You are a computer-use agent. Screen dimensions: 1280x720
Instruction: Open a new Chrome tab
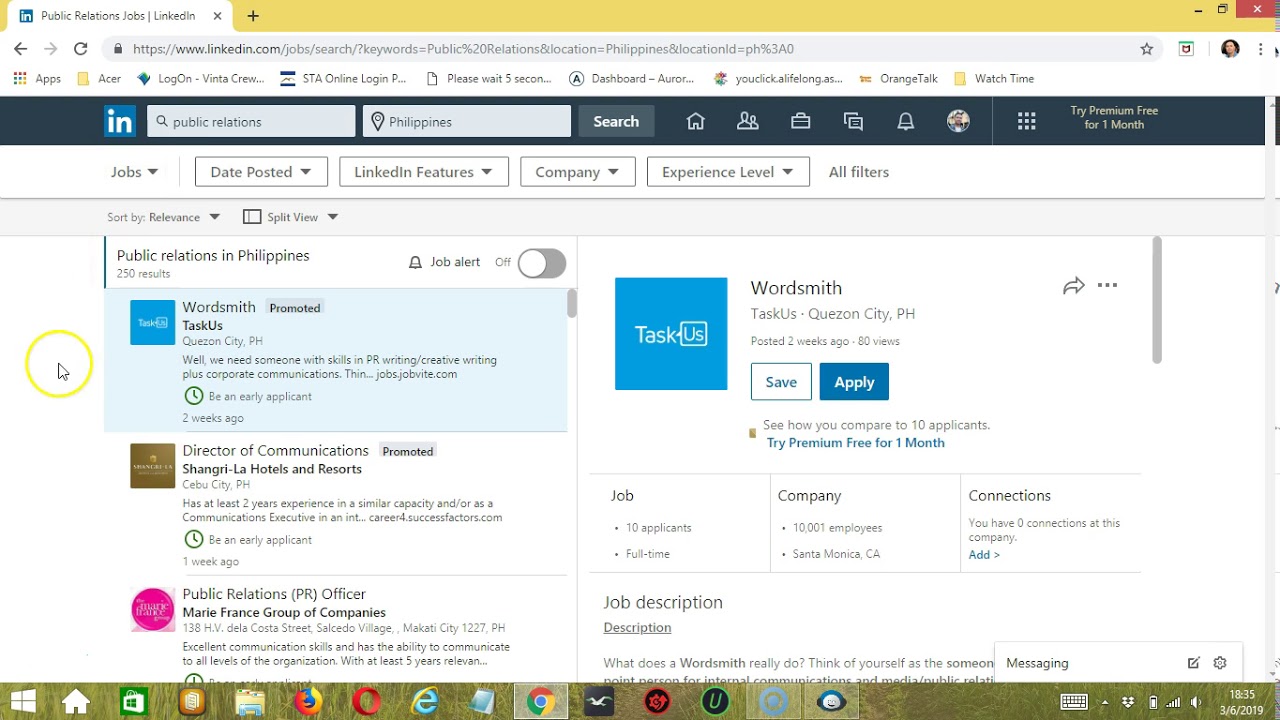(253, 16)
